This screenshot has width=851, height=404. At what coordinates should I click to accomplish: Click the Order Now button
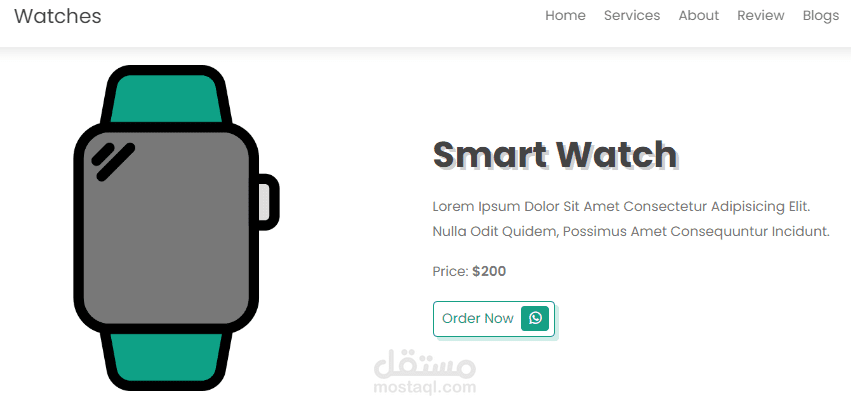(x=494, y=319)
